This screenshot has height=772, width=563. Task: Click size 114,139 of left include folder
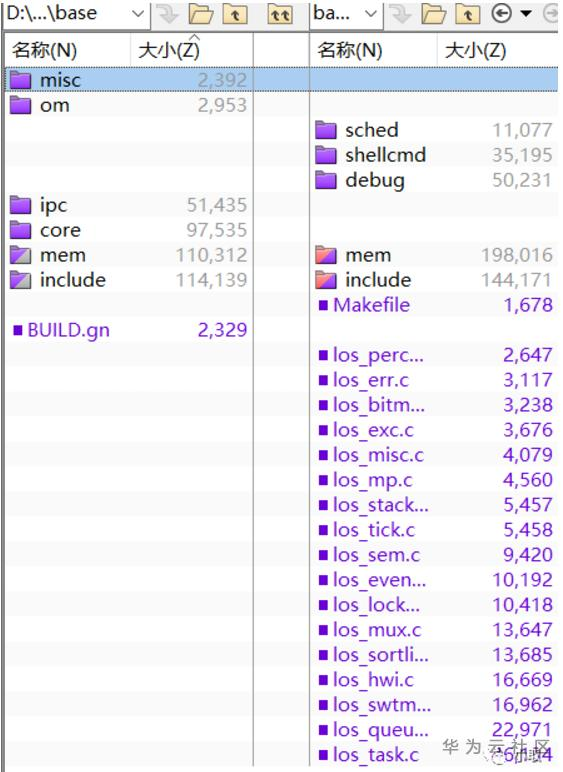212,281
